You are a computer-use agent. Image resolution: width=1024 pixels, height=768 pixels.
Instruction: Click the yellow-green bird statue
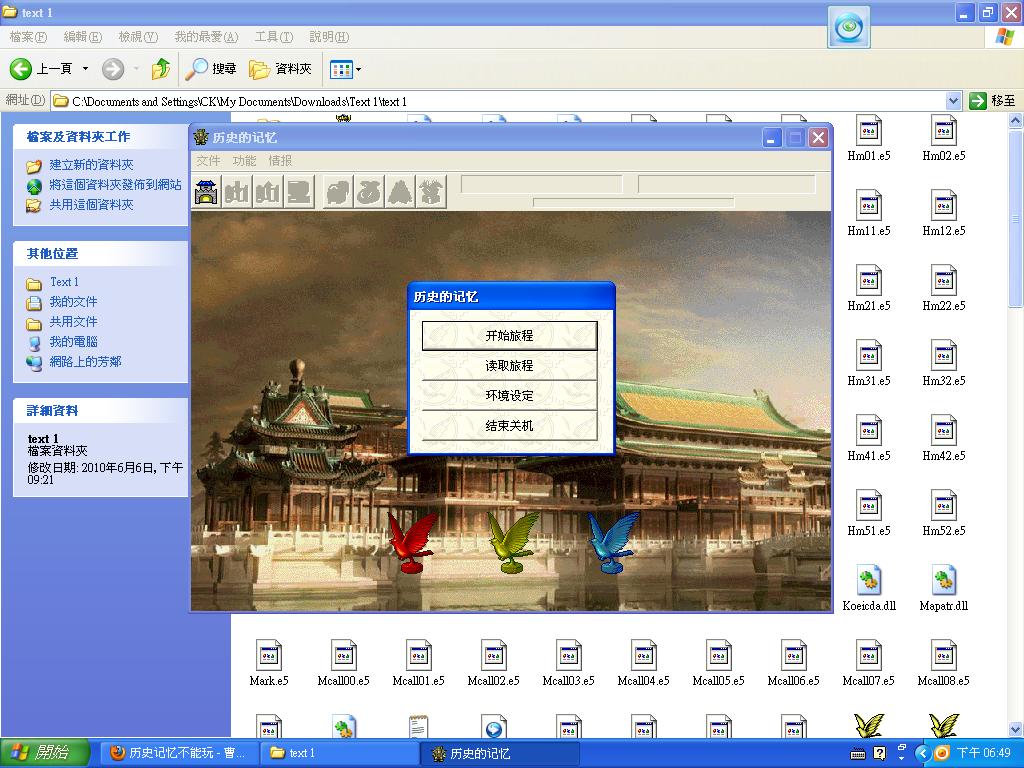(512, 541)
